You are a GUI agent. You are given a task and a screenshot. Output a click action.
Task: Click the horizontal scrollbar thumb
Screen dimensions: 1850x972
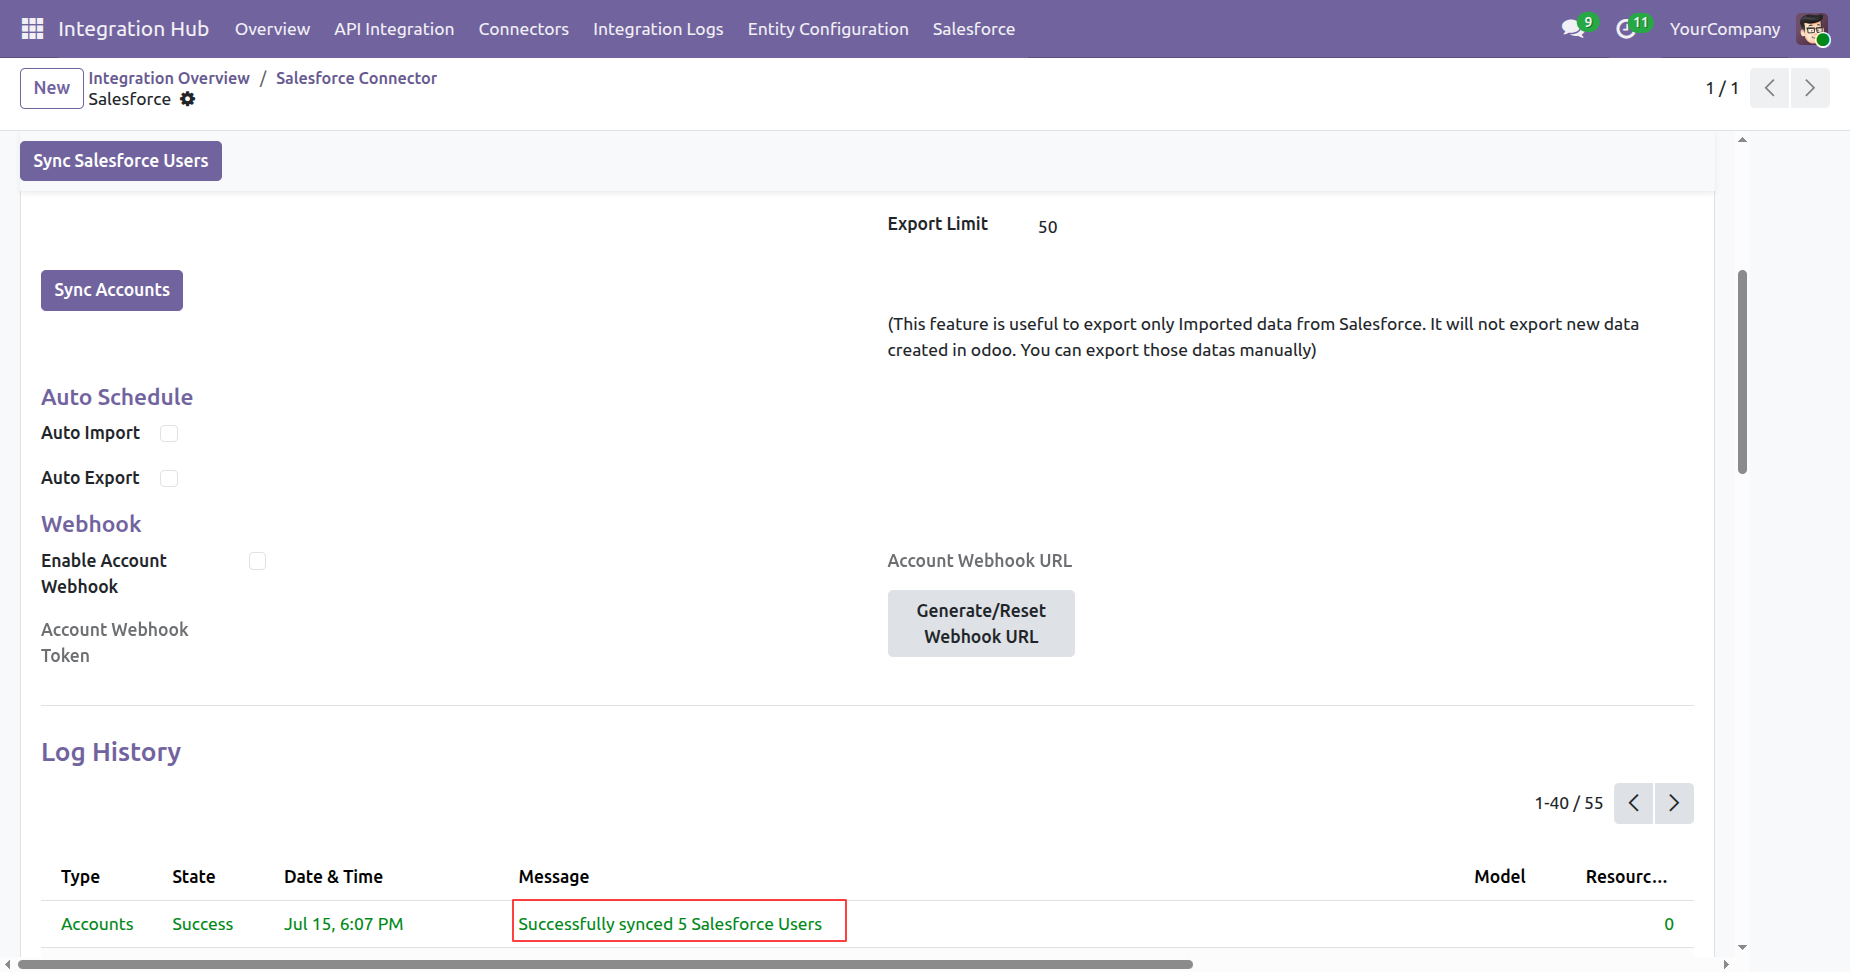[606, 965]
